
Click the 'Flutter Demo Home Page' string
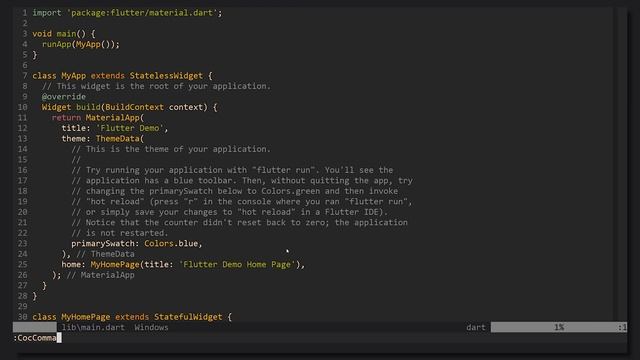[x=237, y=264]
